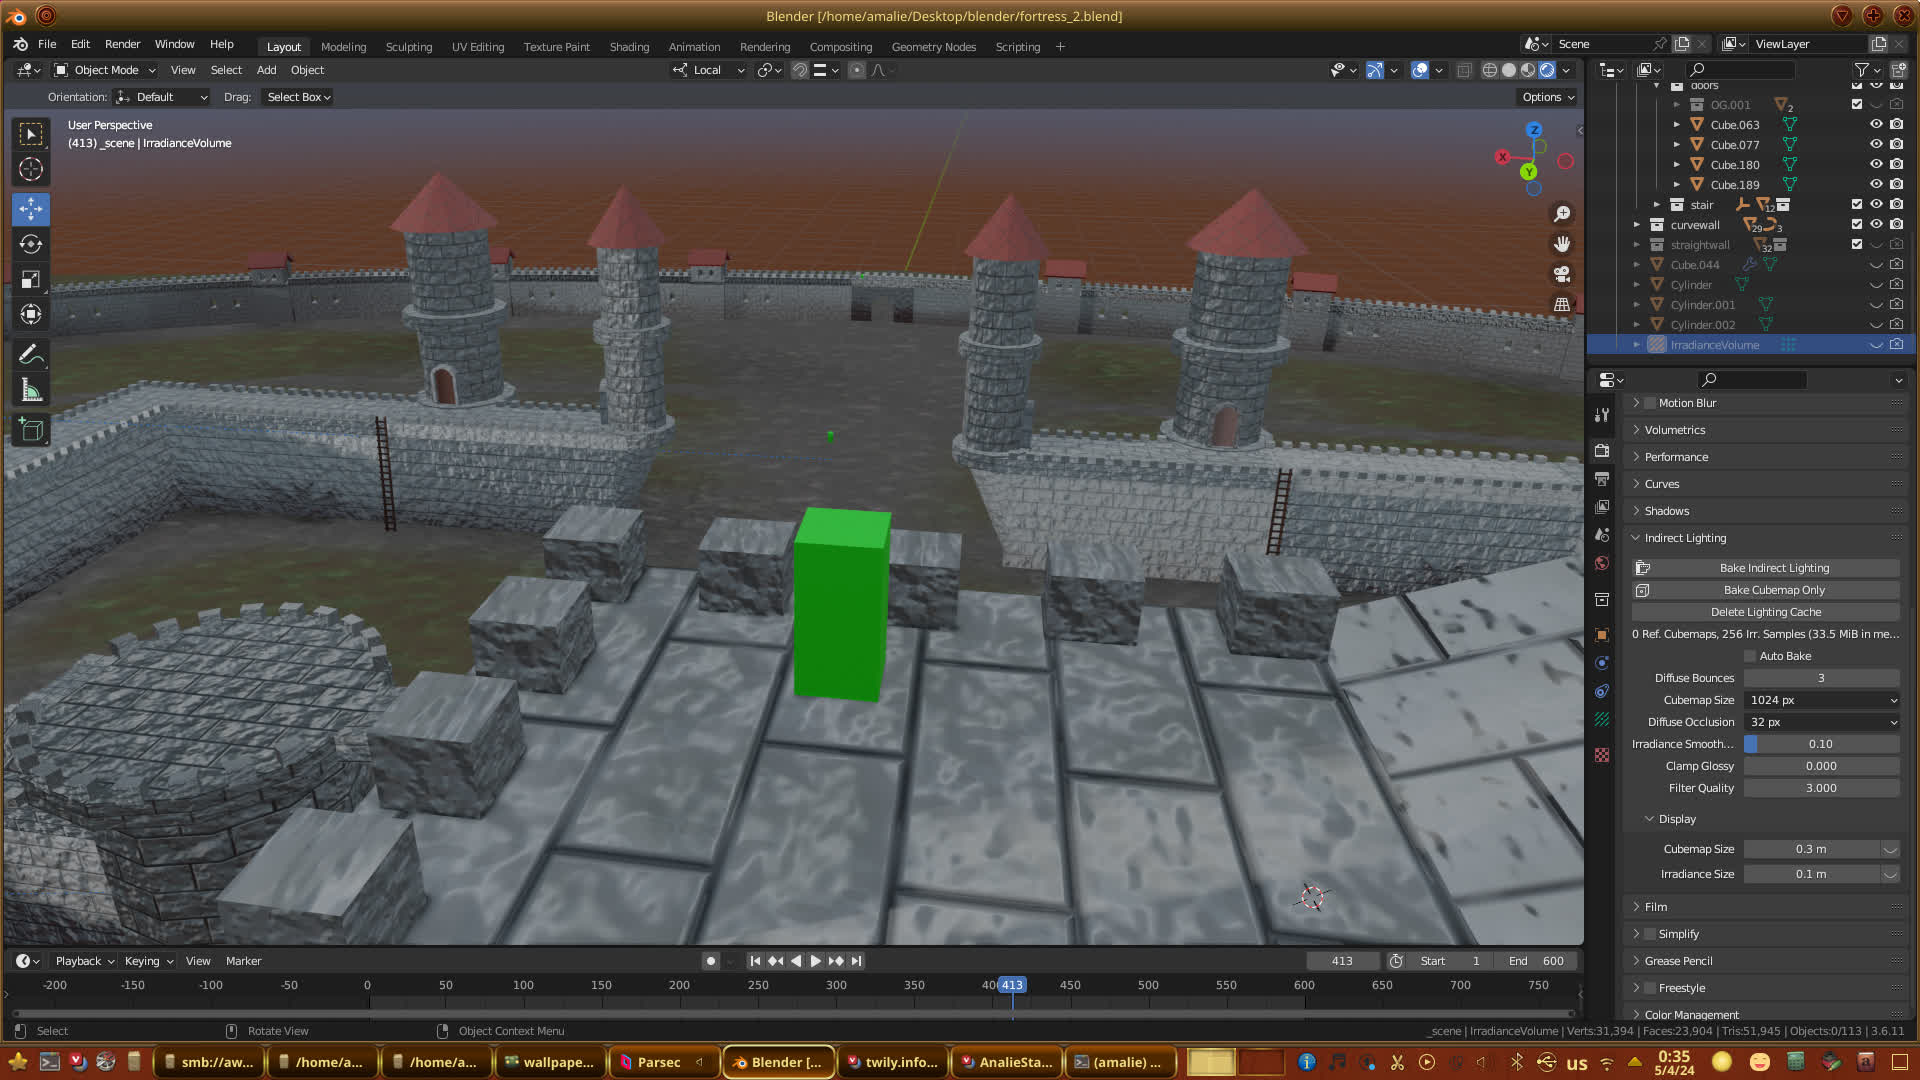Open the Render menu

pos(122,44)
